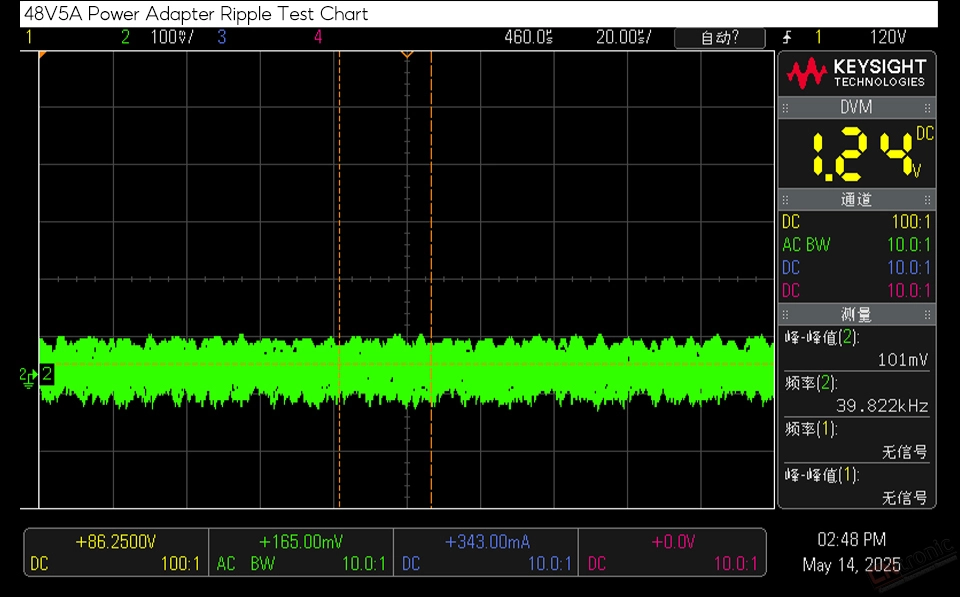Select channel 1 indicator in top bar

pyautogui.click(x=29, y=37)
